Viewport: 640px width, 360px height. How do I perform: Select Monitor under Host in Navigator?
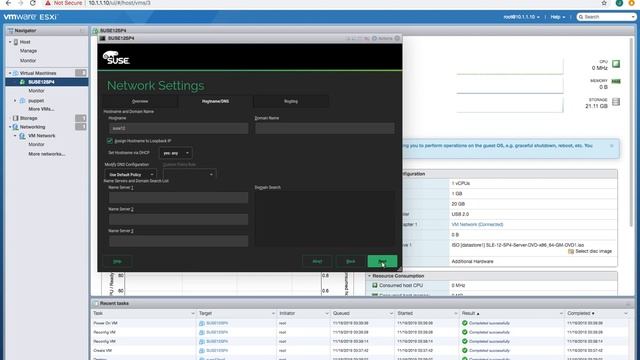point(28,61)
